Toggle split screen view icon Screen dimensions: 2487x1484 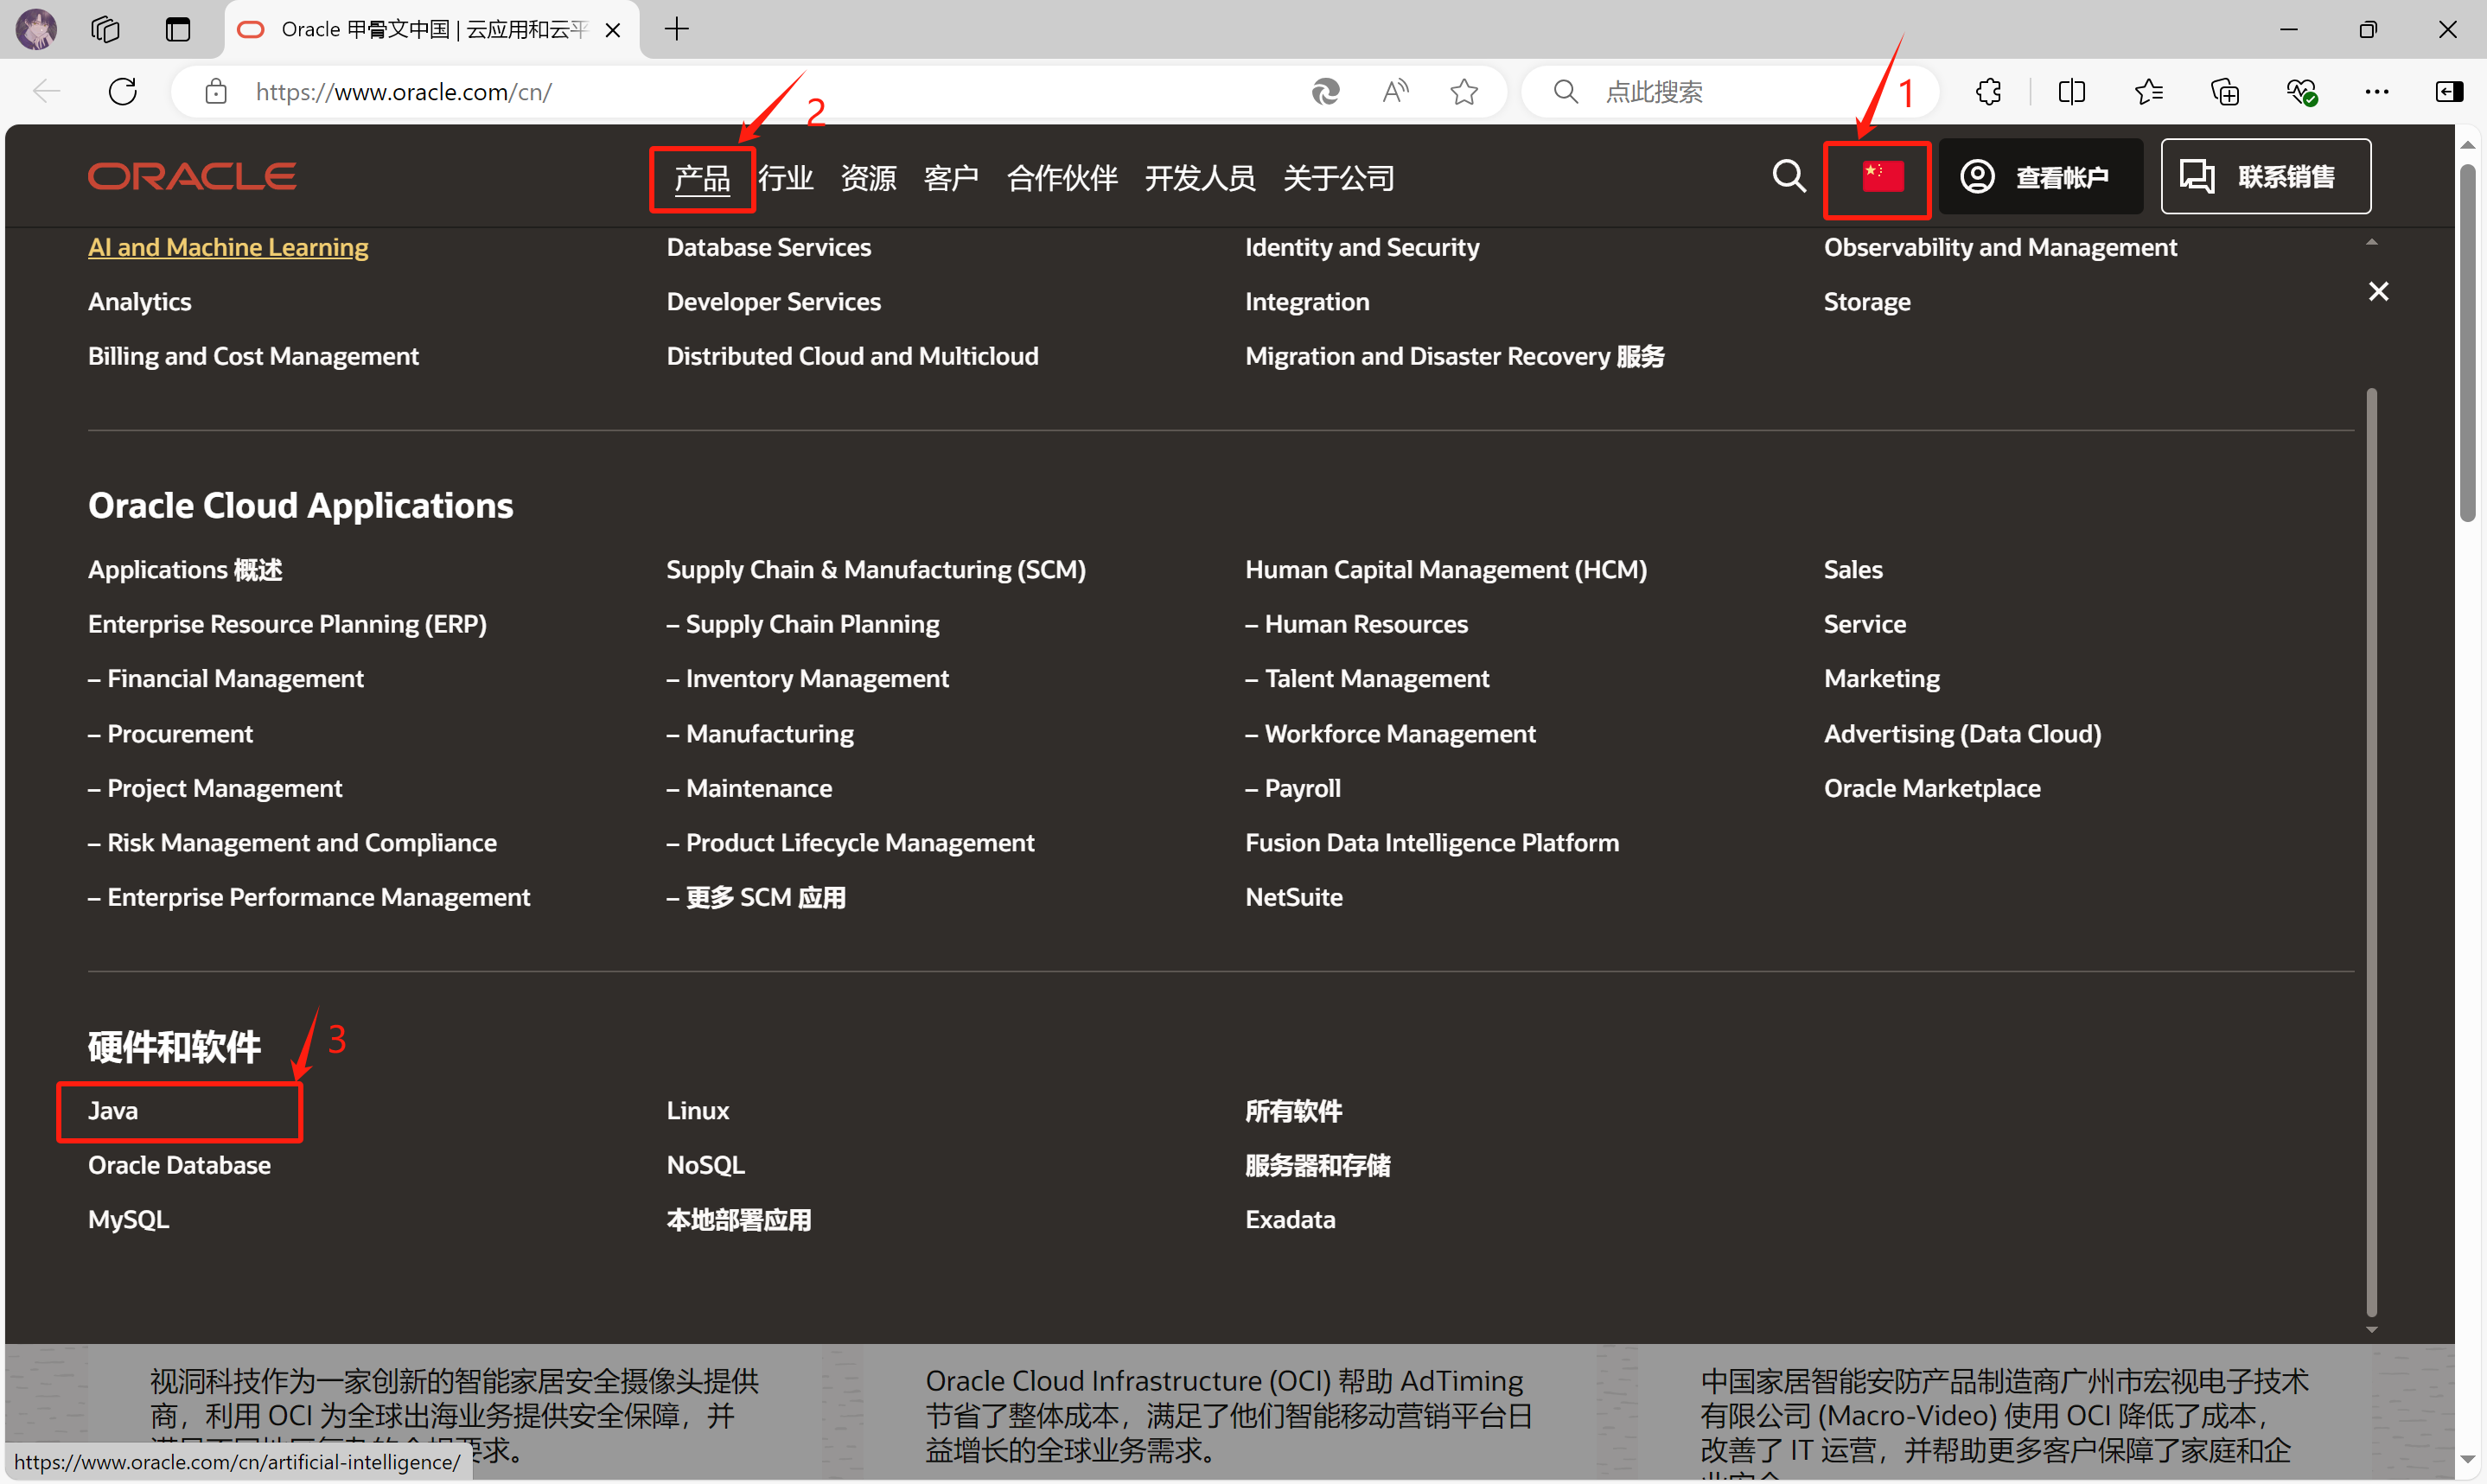click(x=2072, y=92)
